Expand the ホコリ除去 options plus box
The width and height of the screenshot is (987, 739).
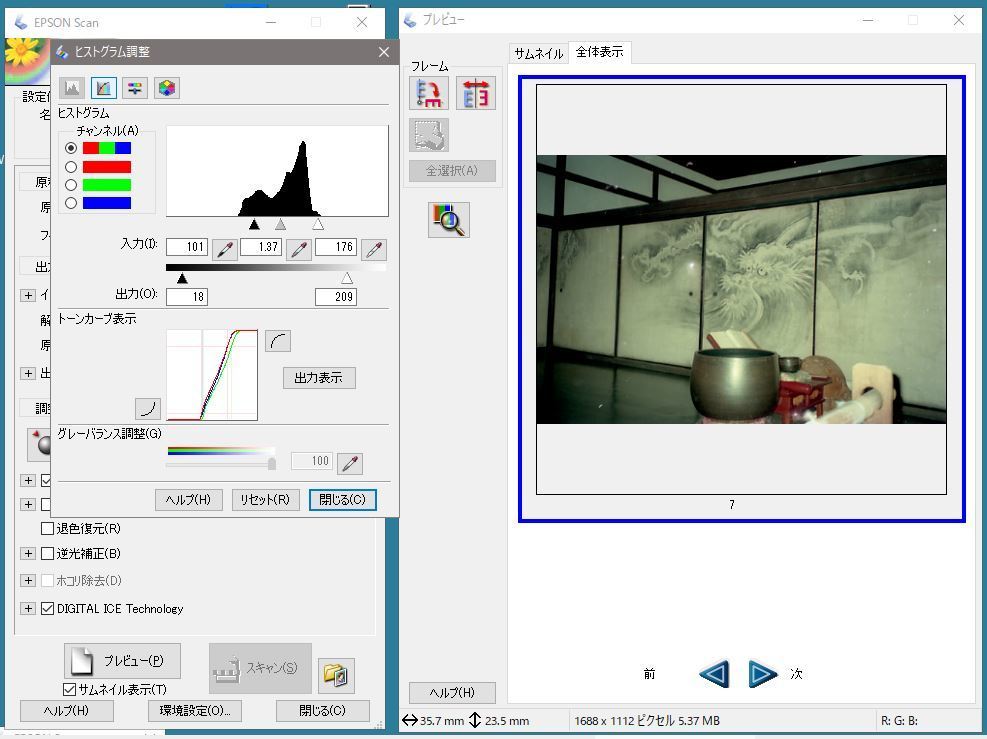28,580
